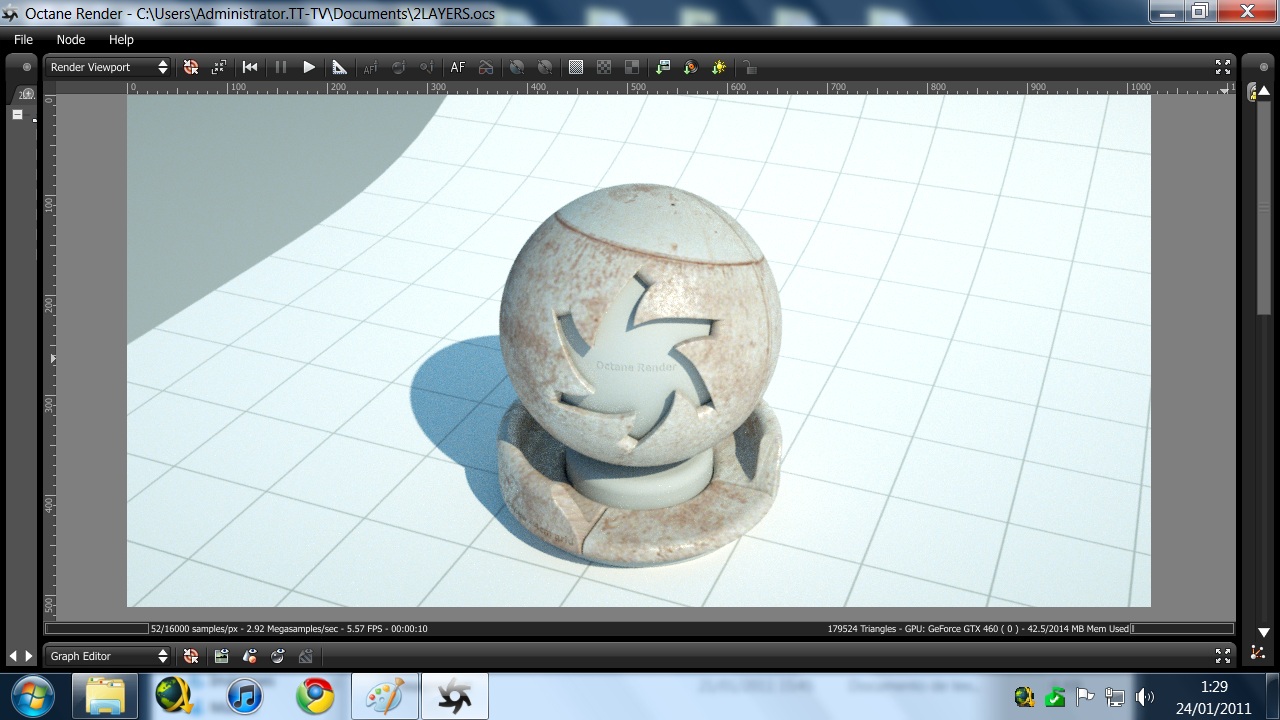
Task: Click the left arrow beside Graph Editor dropdown
Action: pos(13,656)
